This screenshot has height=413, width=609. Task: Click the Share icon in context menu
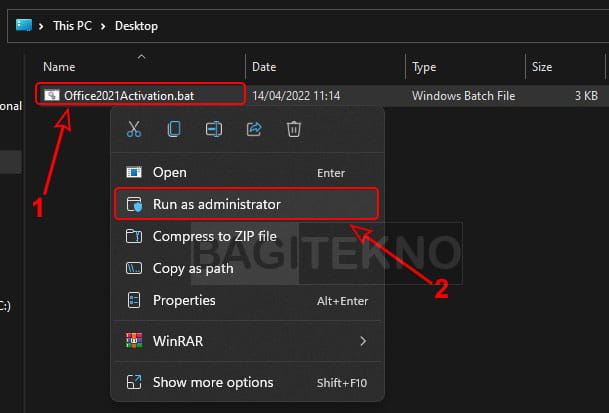point(254,128)
